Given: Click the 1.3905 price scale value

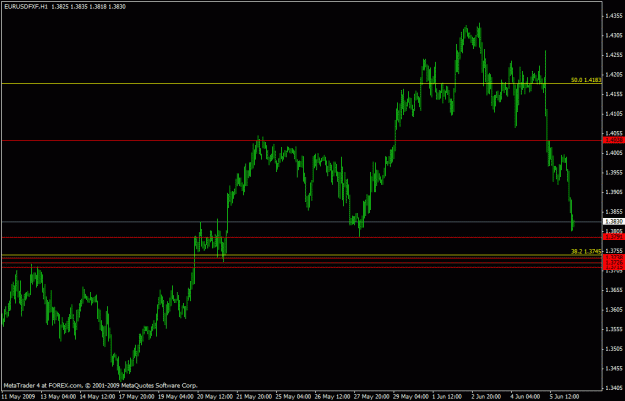Looking at the screenshot, I should [x=614, y=192].
